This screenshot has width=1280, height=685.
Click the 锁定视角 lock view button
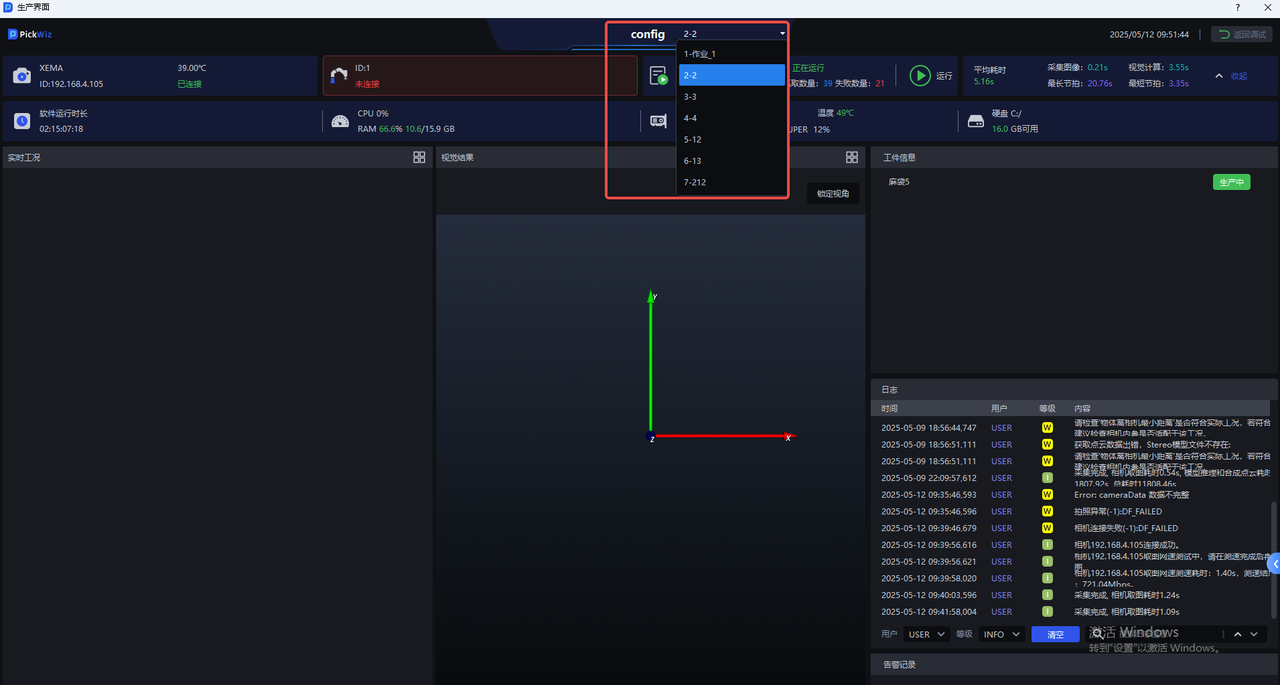(x=832, y=194)
